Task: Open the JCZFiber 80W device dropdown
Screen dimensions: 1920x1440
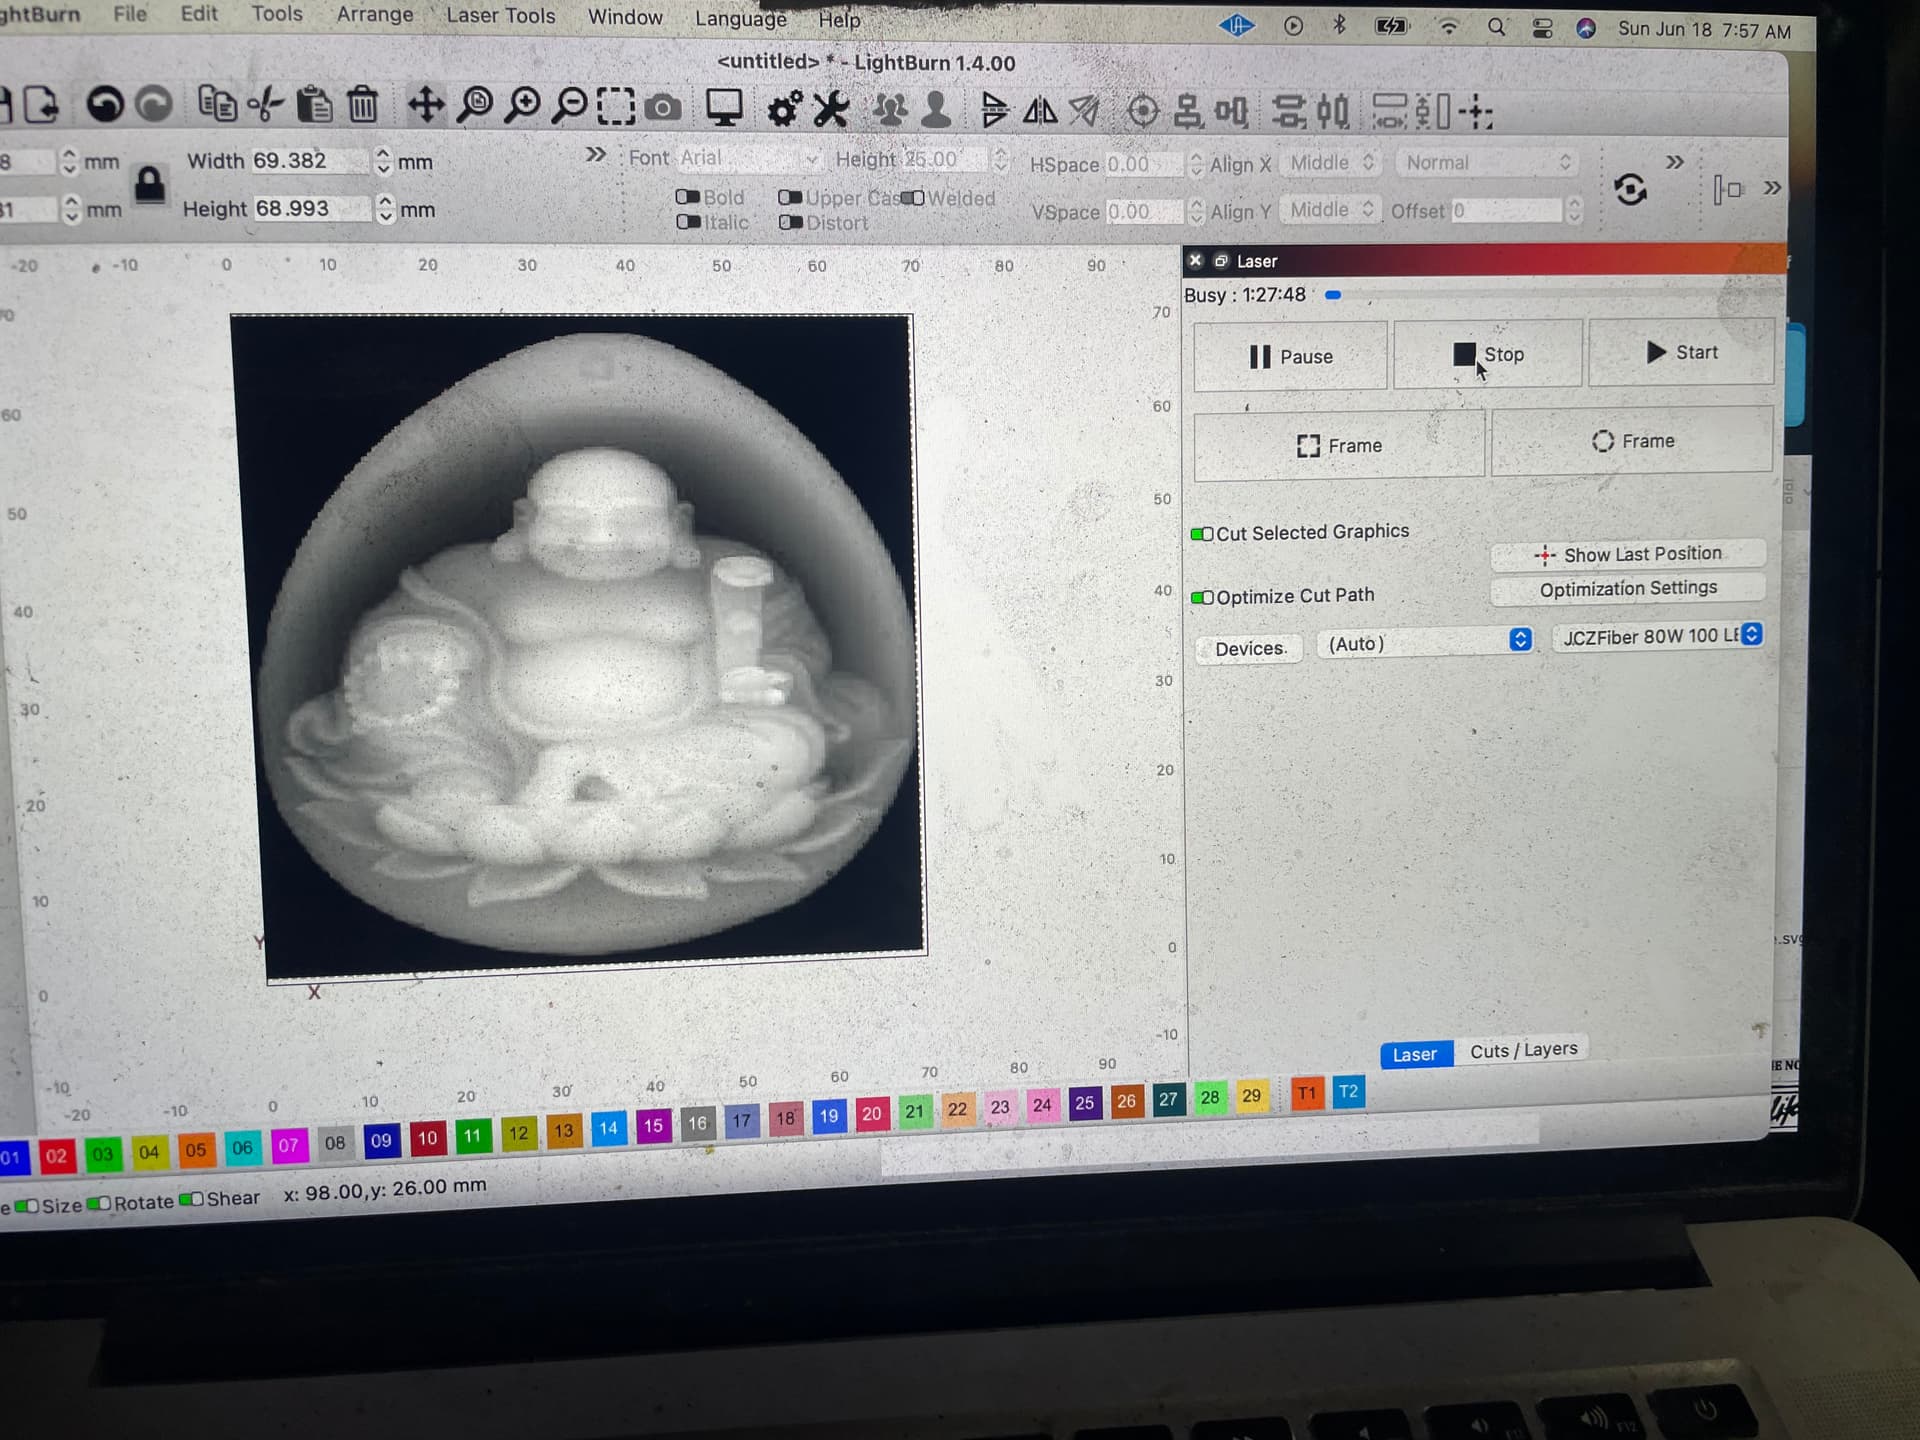Action: coord(1657,636)
